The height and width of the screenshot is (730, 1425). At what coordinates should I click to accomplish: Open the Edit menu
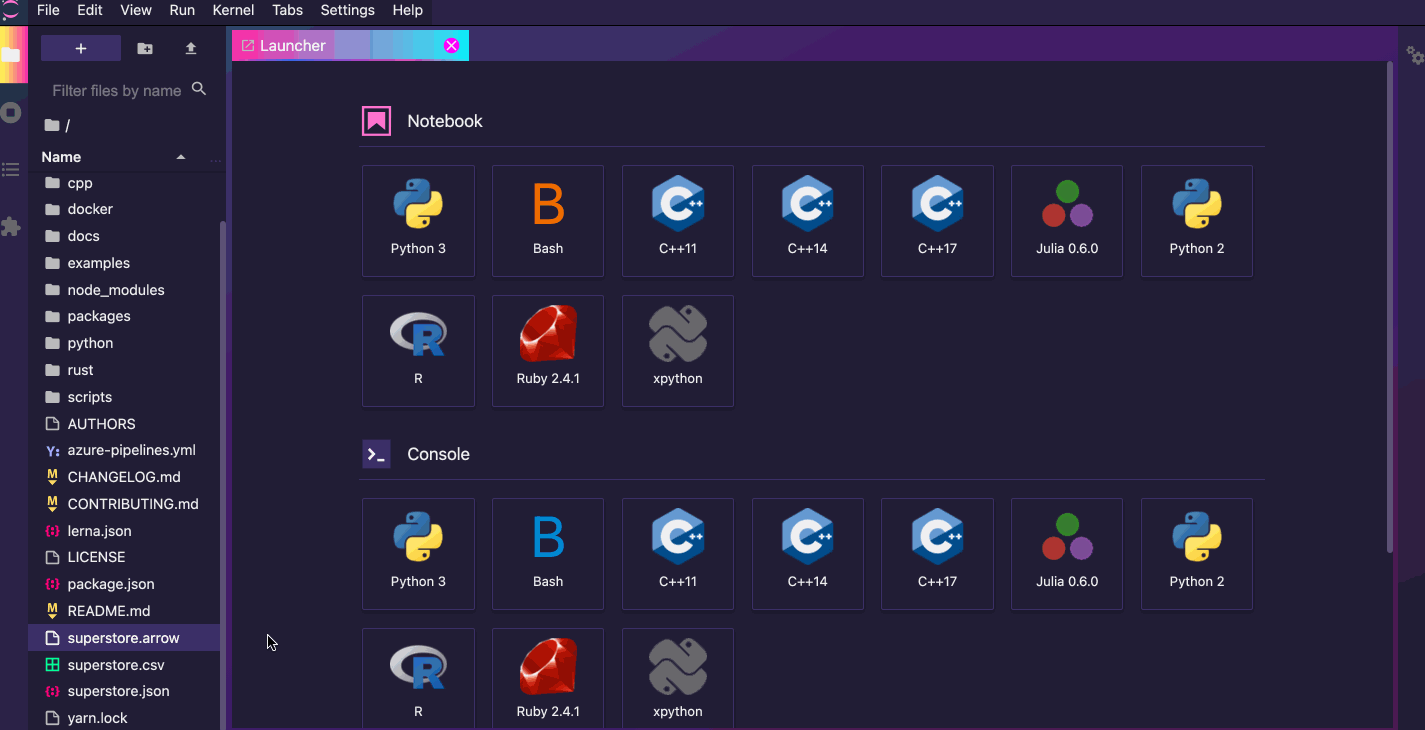coord(90,10)
